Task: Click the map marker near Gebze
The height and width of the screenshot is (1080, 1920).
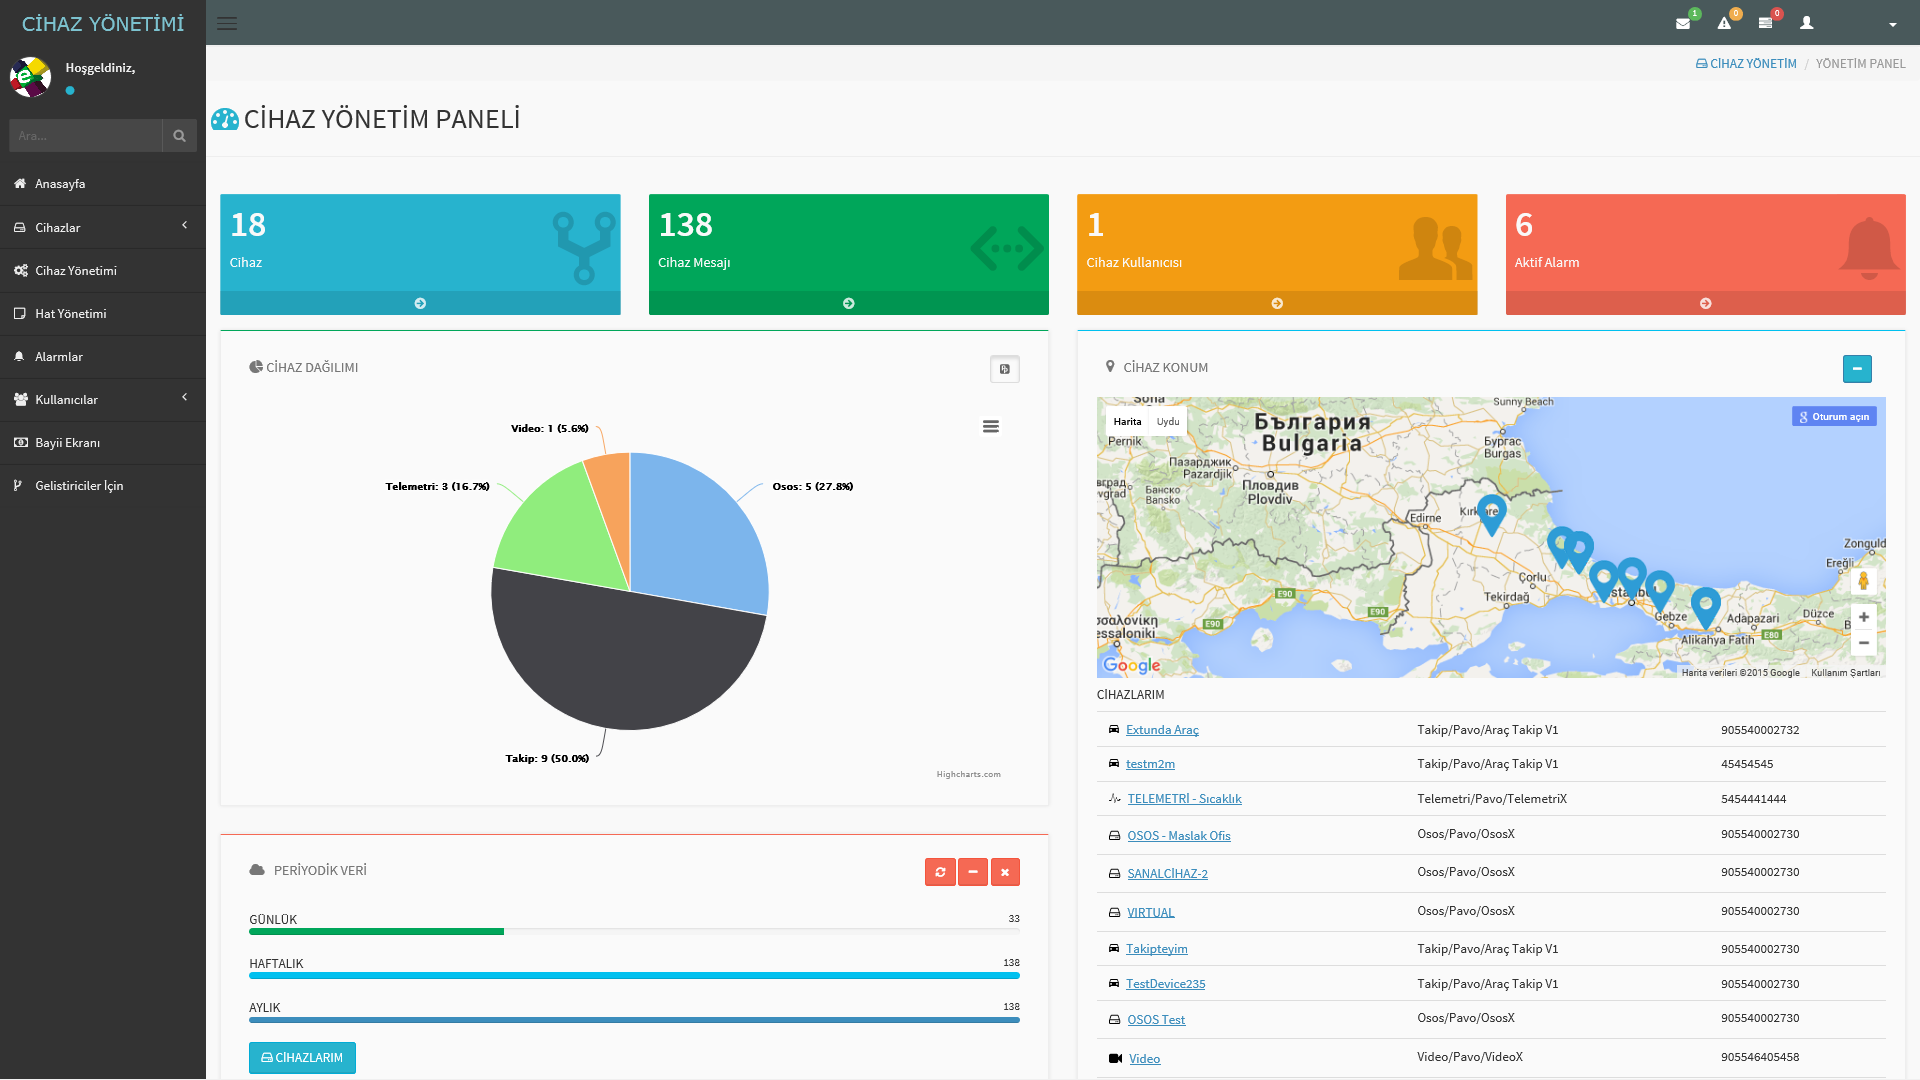Action: click(1660, 590)
